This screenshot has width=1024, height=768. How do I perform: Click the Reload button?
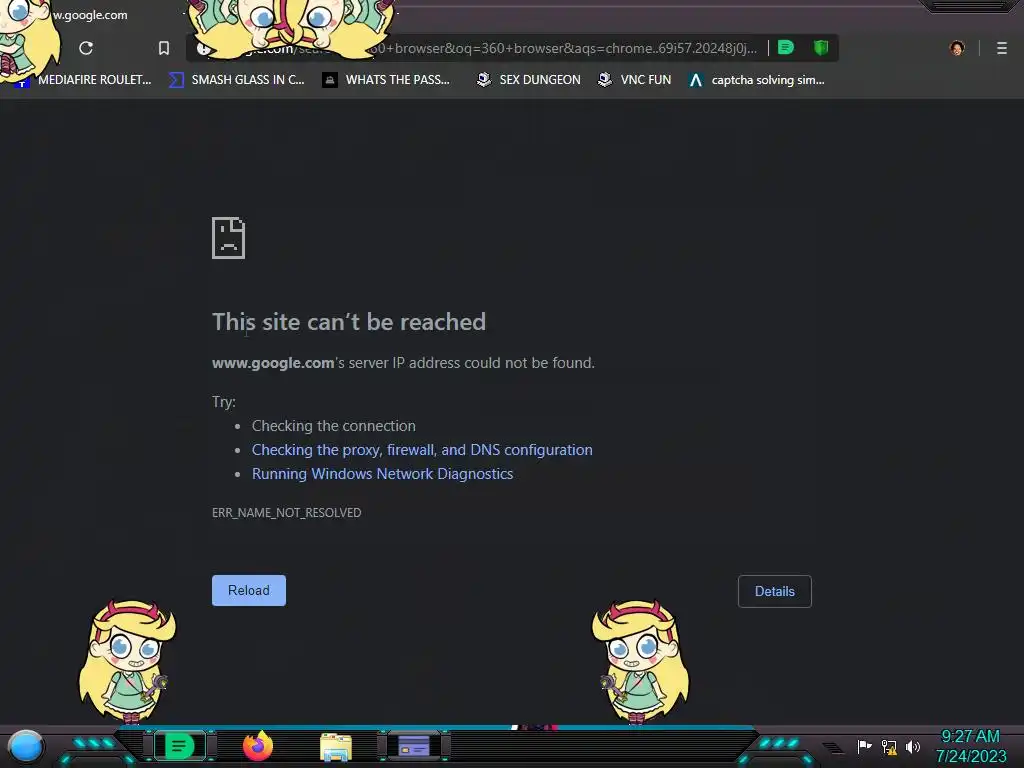click(x=249, y=590)
